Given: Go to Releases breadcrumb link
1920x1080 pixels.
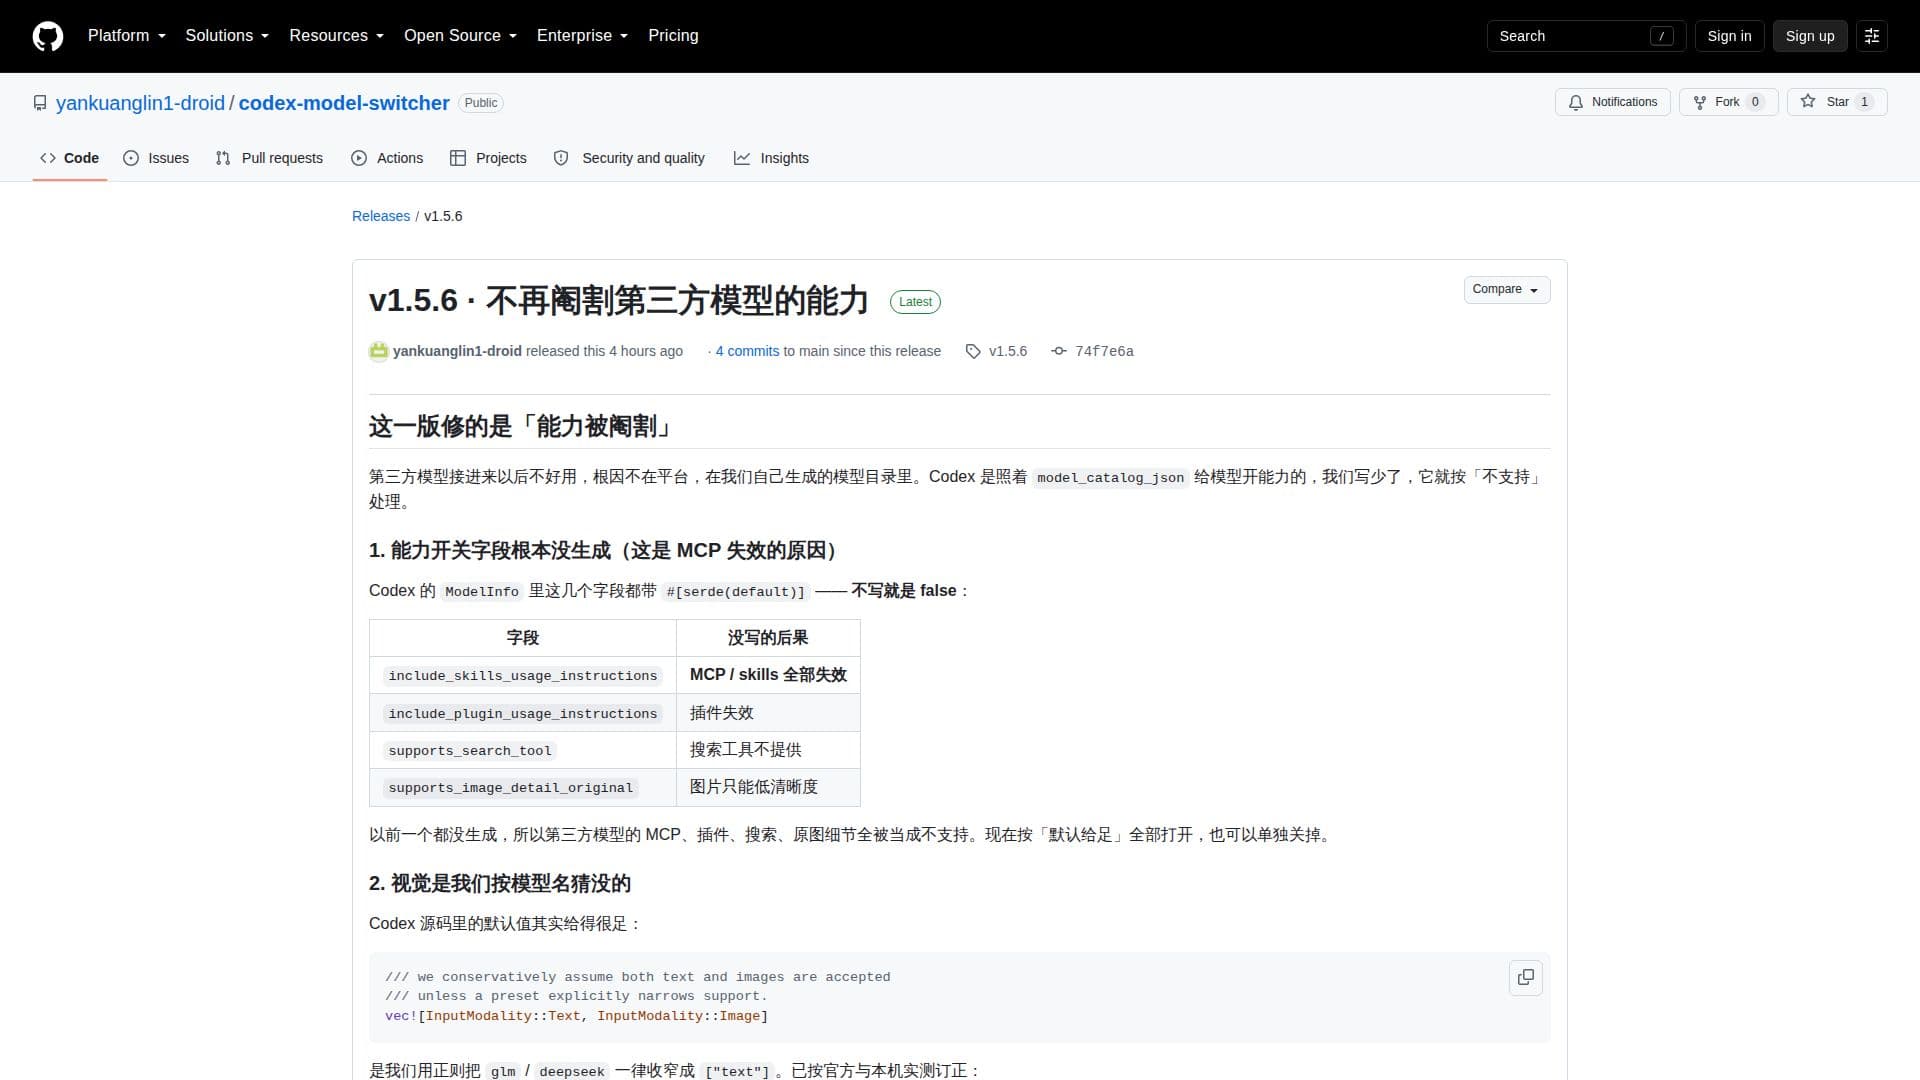Looking at the screenshot, I should [x=381, y=216].
